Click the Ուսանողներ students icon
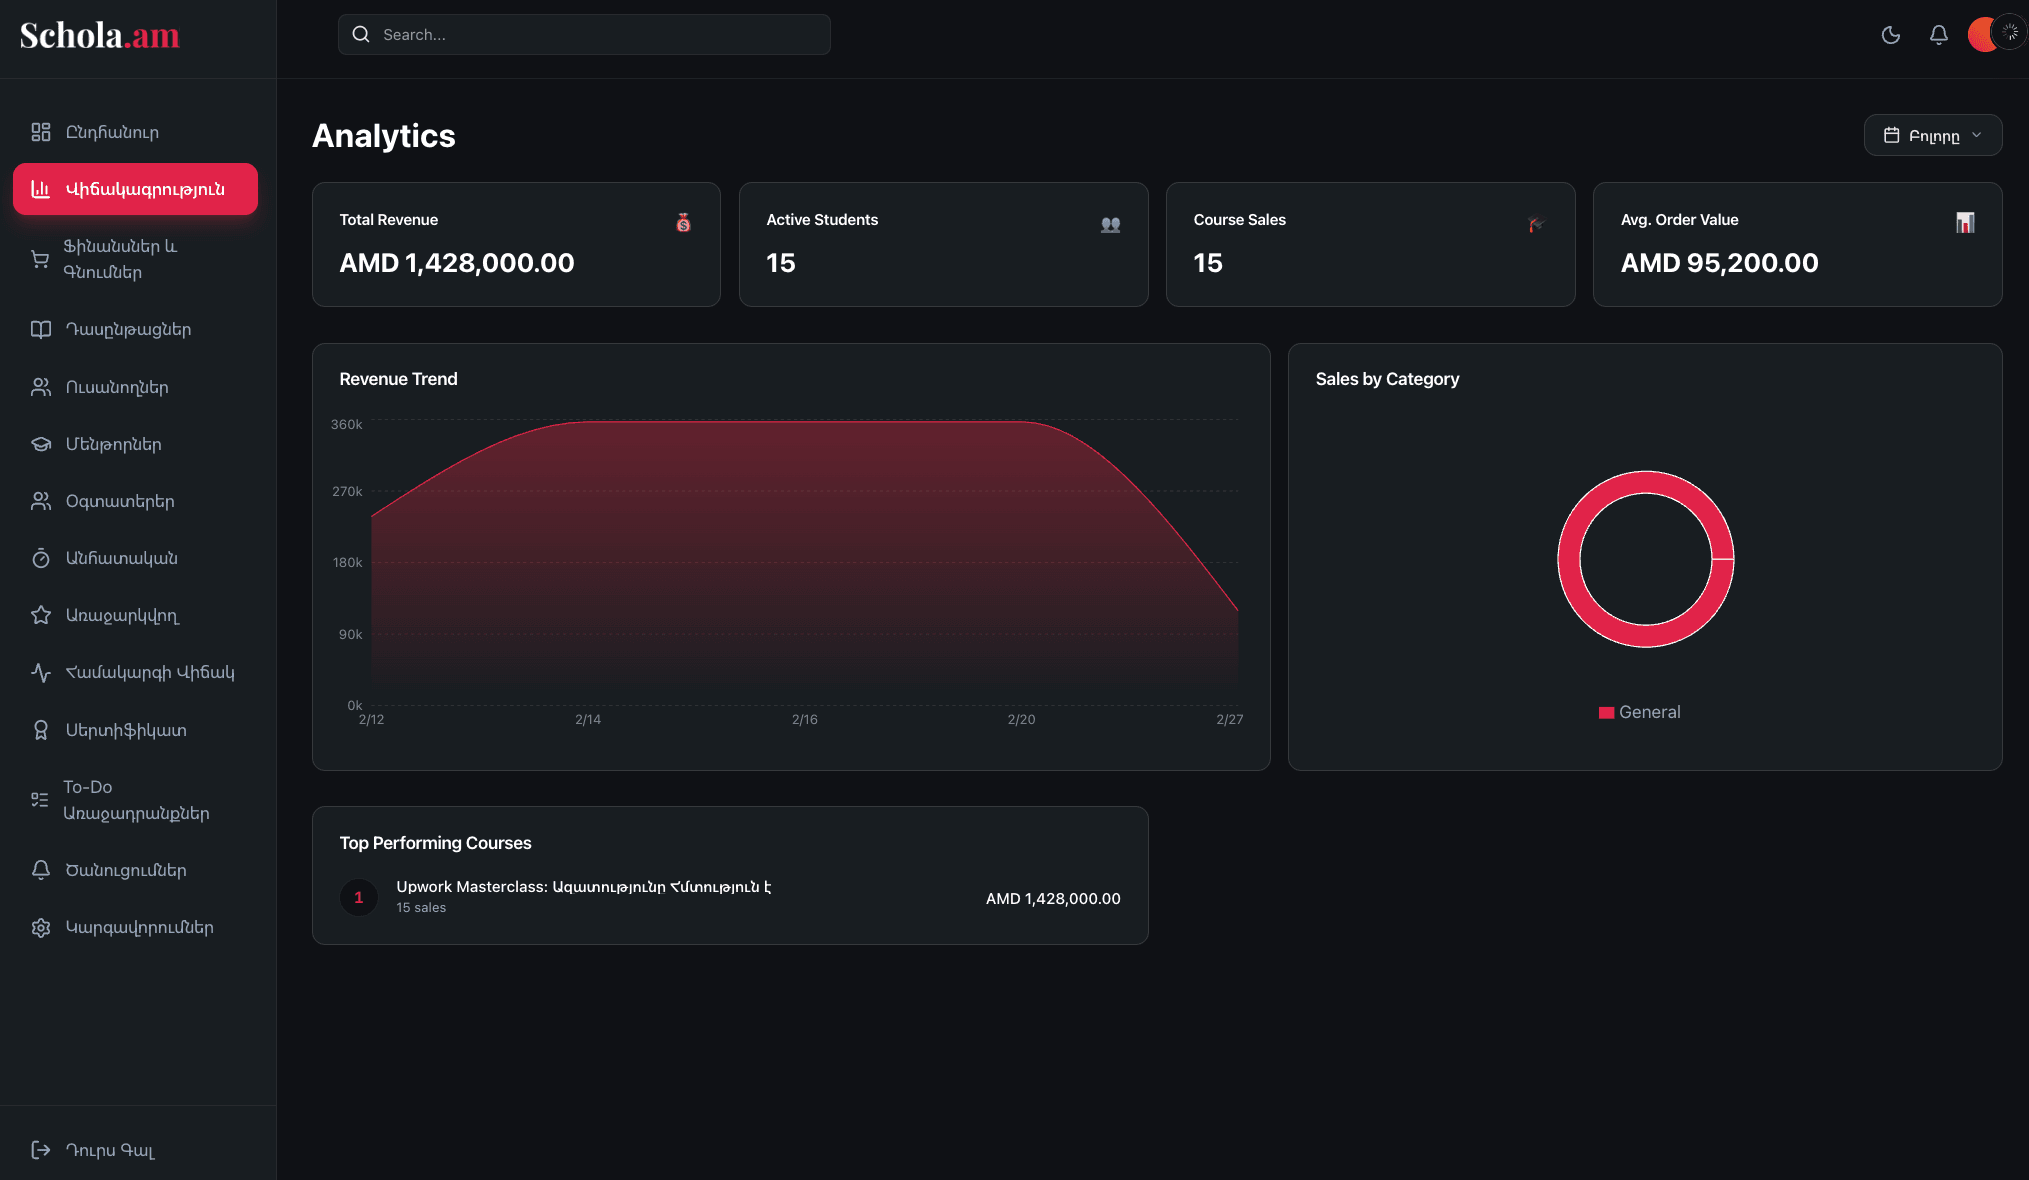The width and height of the screenshot is (2029, 1180). pos(40,387)
